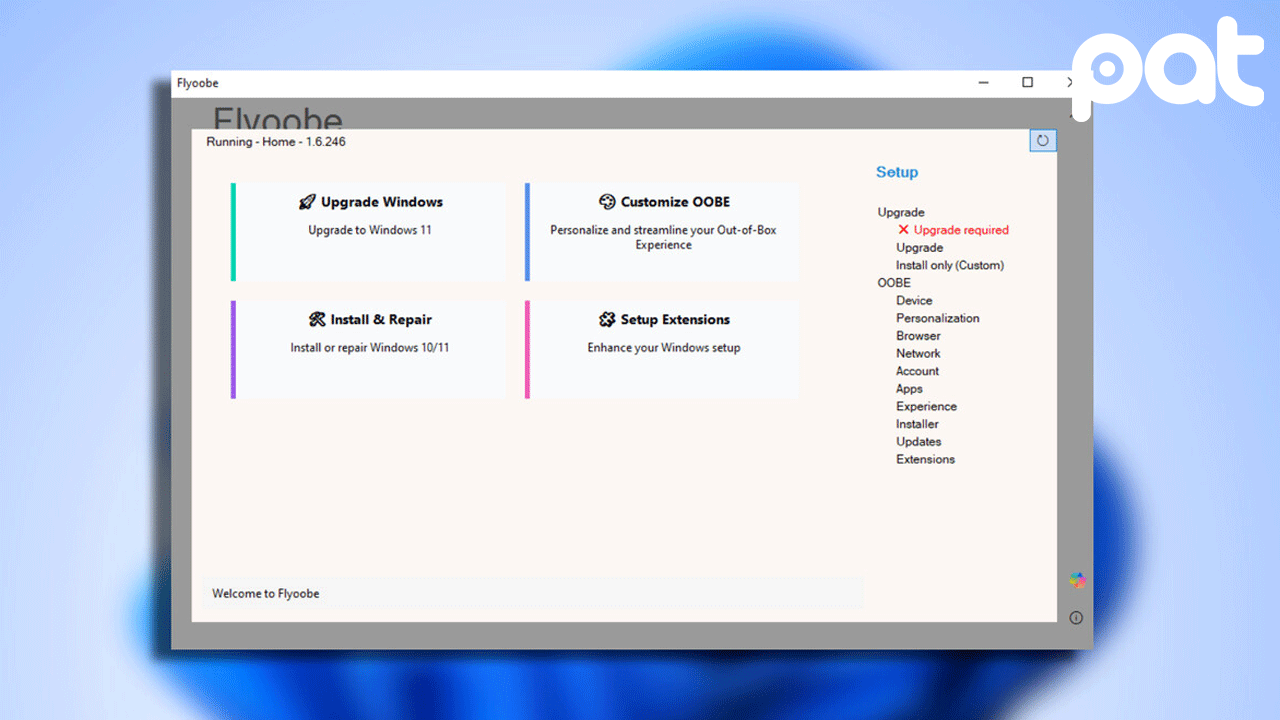
Task: Open the info circle icon
Action: coord(1076,618)
